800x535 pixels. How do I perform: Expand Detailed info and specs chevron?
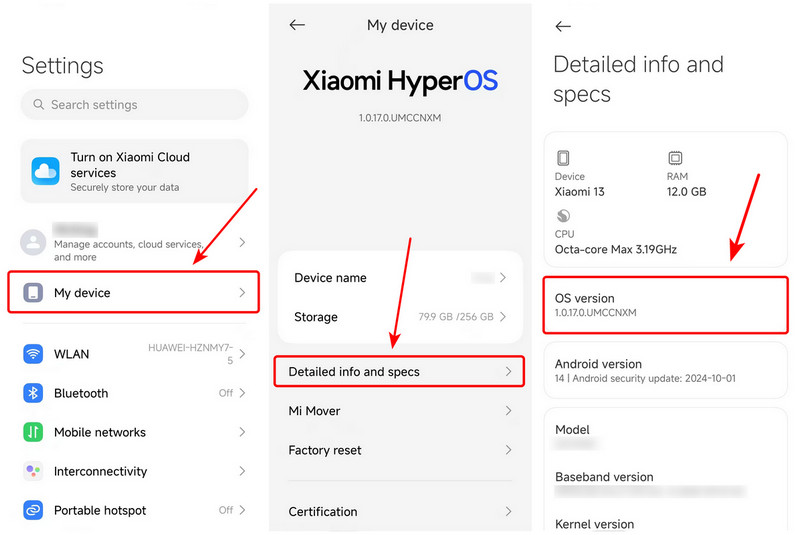tap(508, 371)
